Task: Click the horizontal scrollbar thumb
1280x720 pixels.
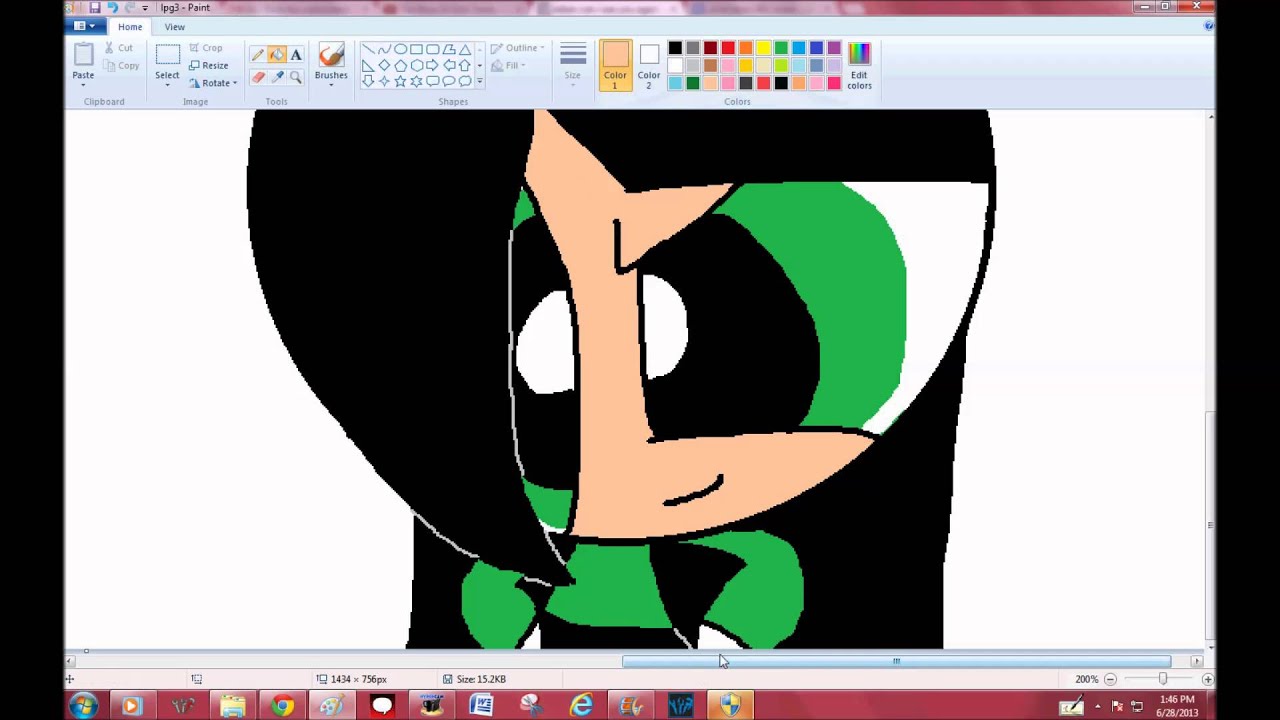Action: point(896,661)
